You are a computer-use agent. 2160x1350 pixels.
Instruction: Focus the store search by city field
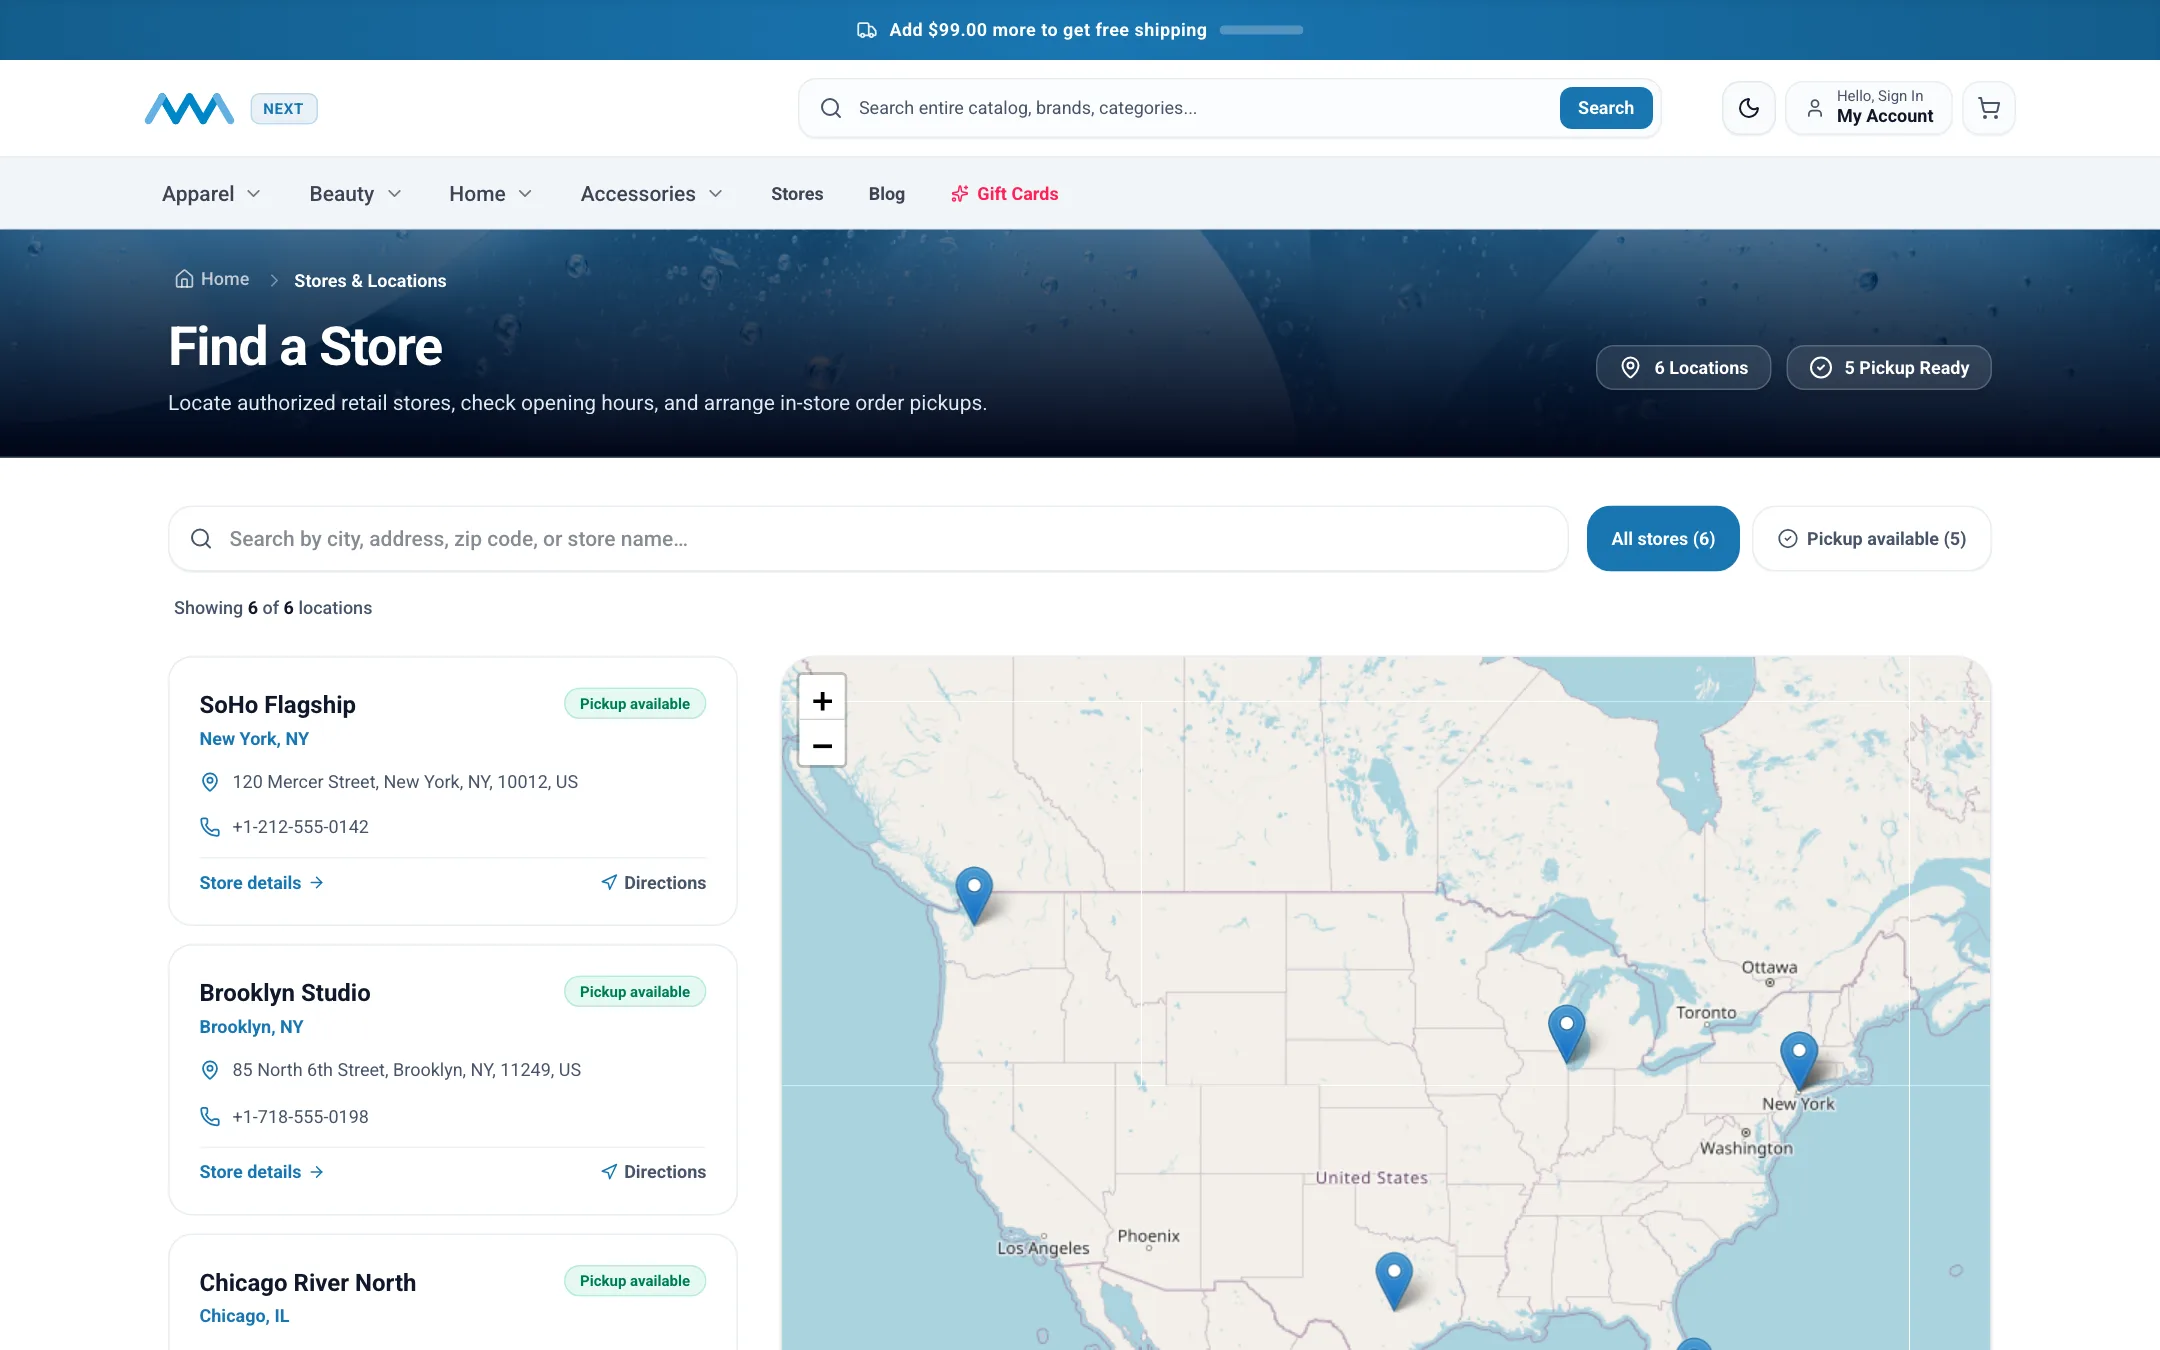click(x=868, y=539)
